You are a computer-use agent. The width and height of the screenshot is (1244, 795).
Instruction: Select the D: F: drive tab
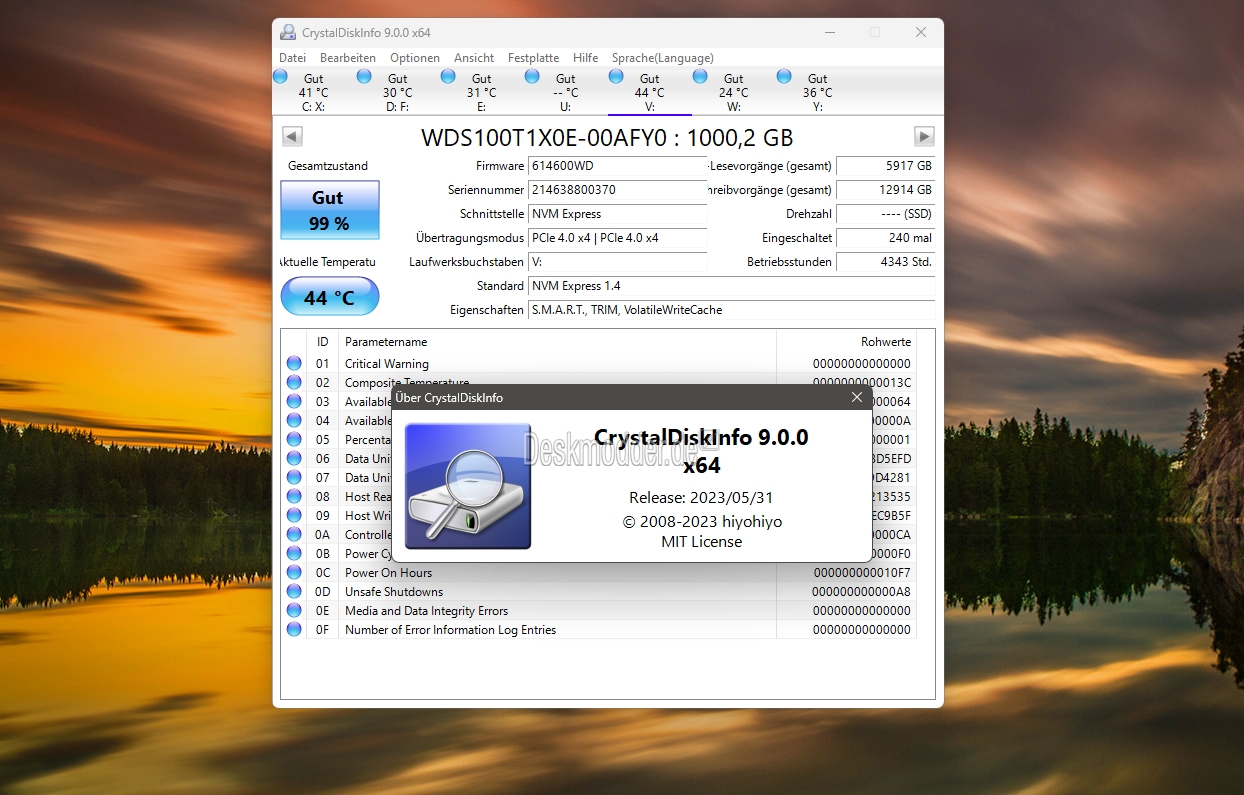coord(398,92)
